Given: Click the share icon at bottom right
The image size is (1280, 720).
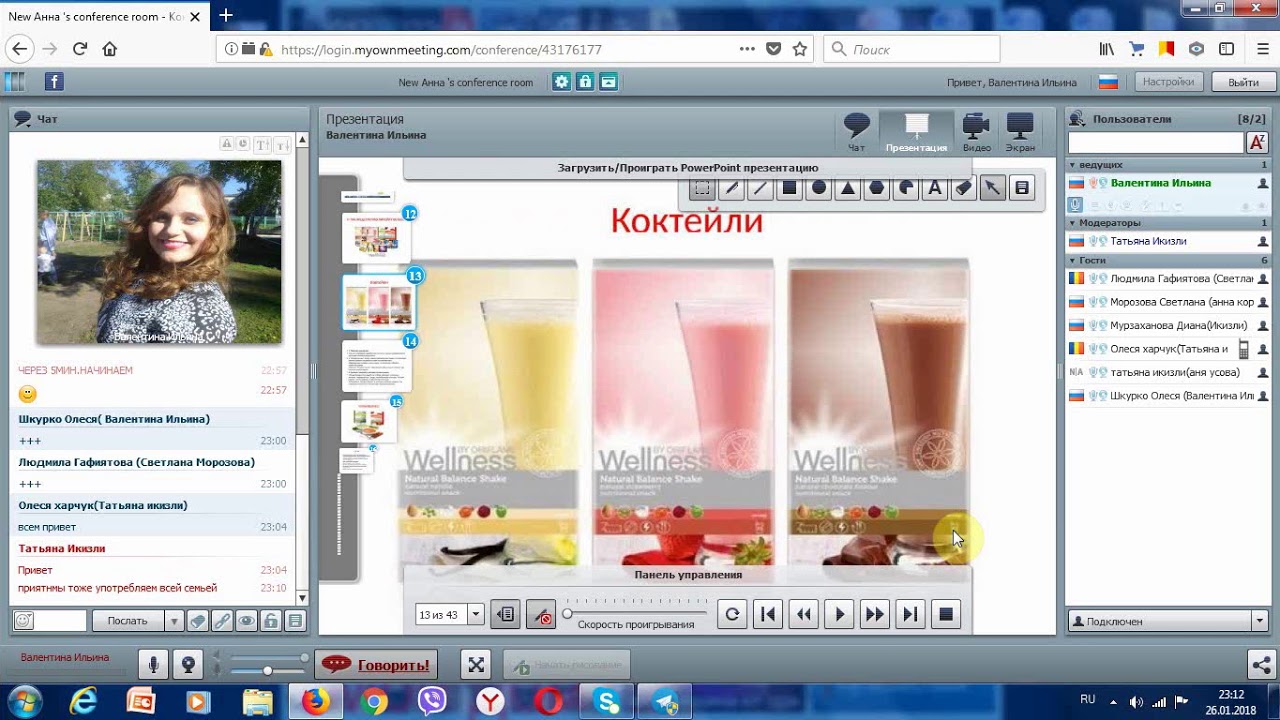Looking at the screenshot, I should click(1261, 664).
